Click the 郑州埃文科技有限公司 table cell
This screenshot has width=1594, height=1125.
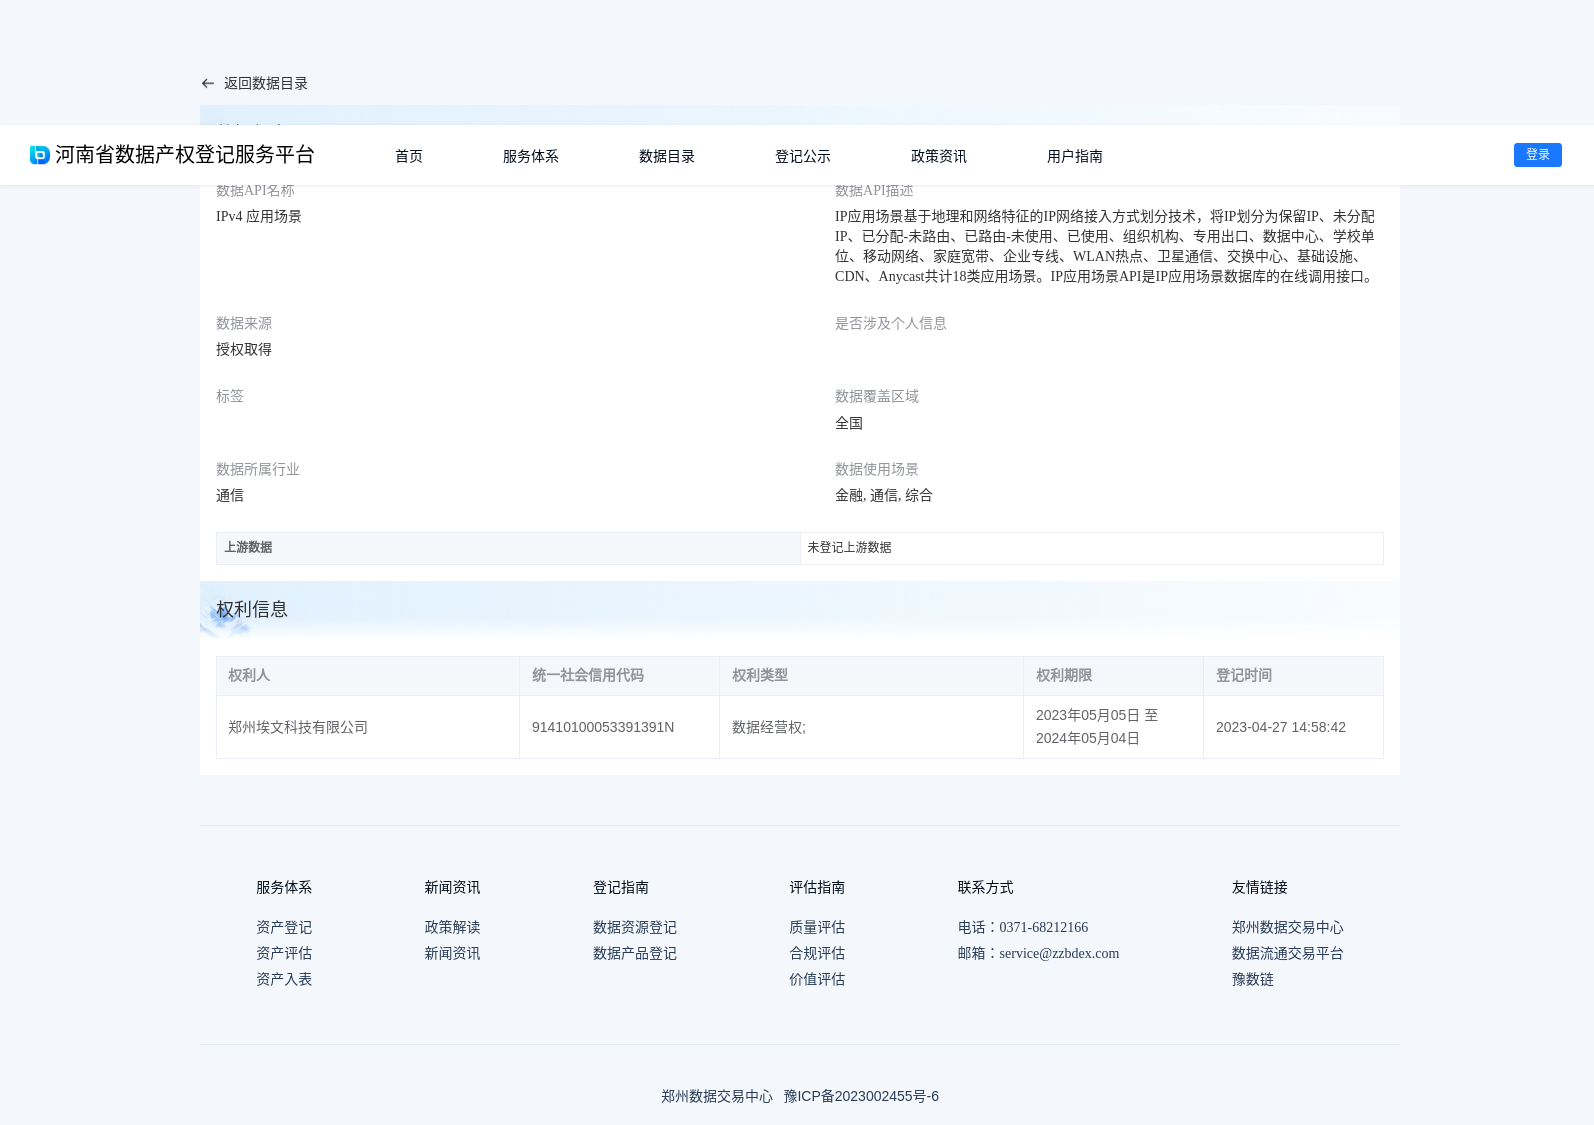tap(368, 727)
